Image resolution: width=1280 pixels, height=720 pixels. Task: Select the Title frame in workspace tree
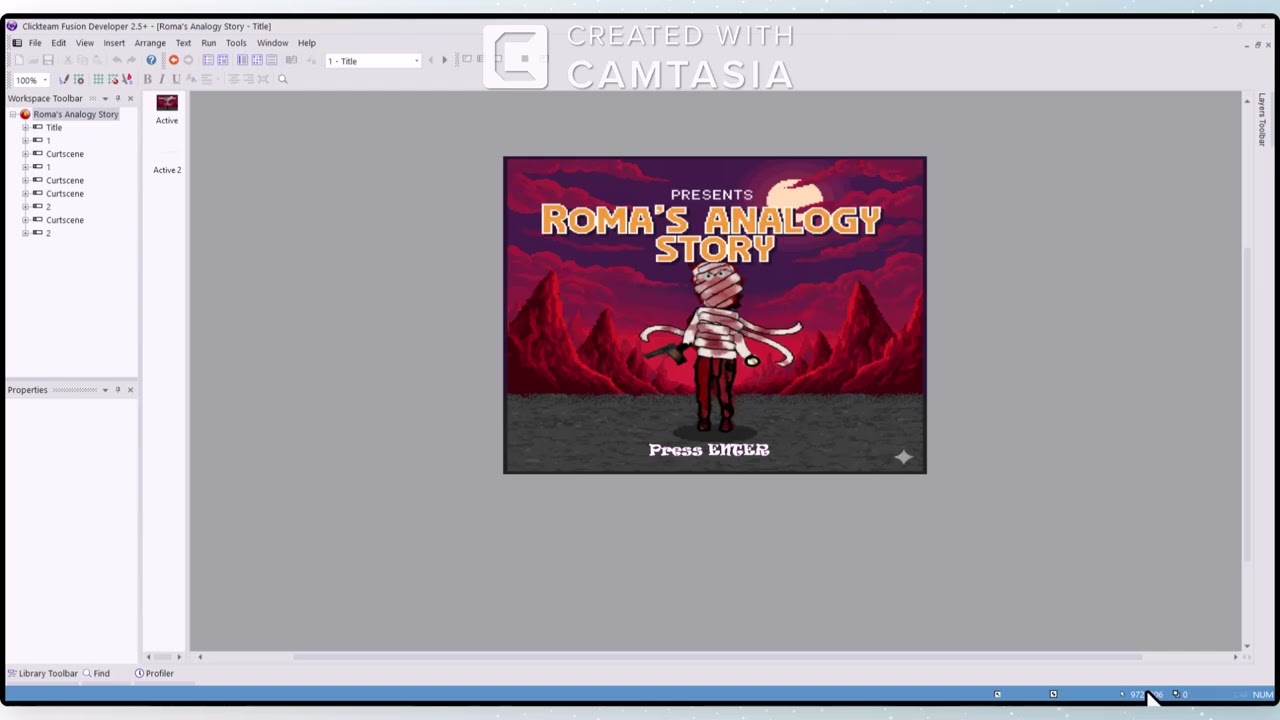pos(54,128)
